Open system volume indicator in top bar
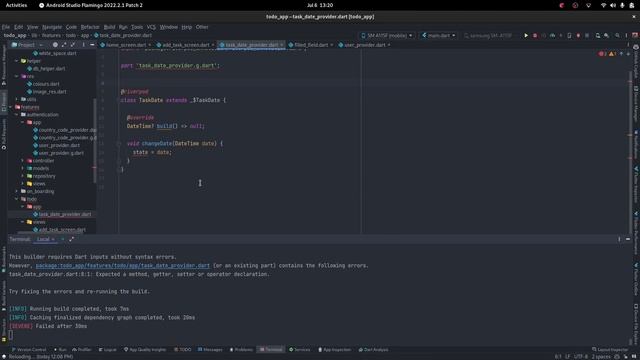640x360 pixels. click(613, 5)
